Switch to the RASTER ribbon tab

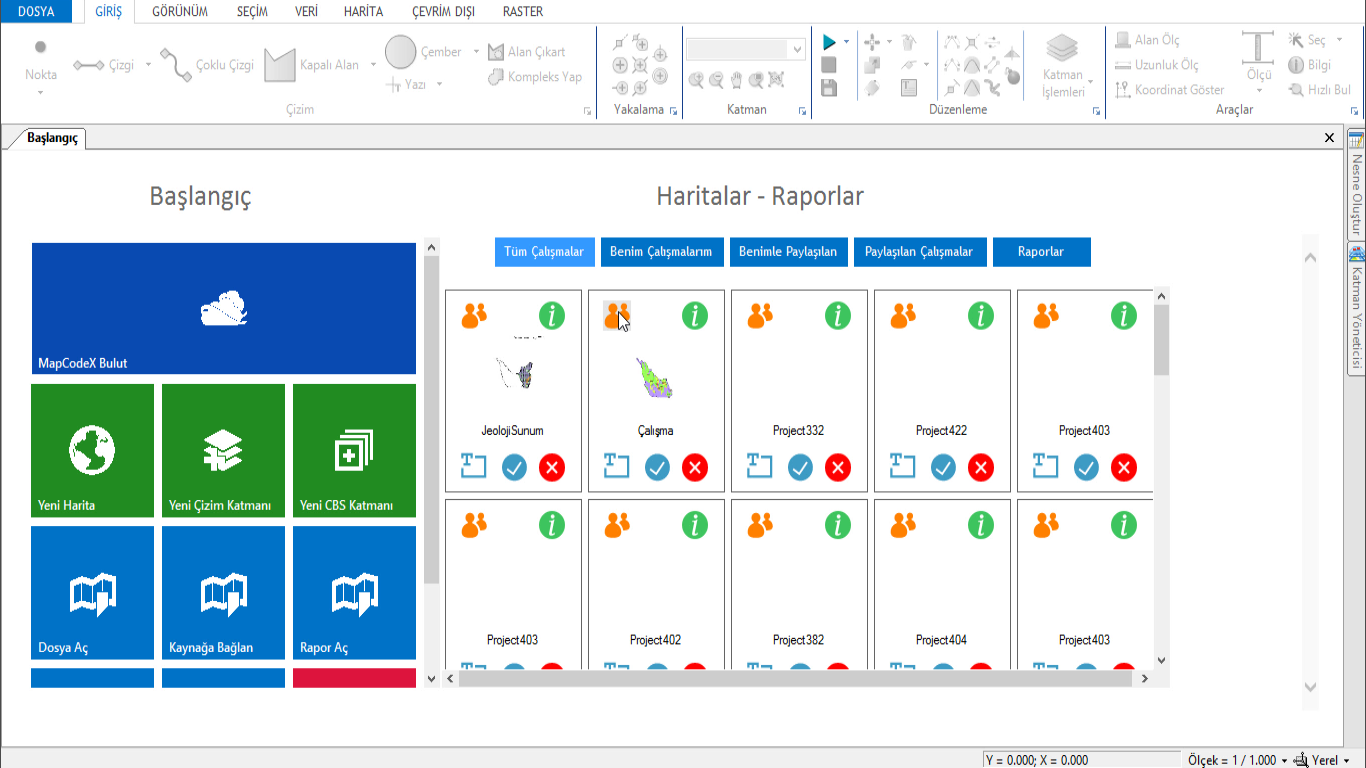pyautogui.click(x=523, y=12)
